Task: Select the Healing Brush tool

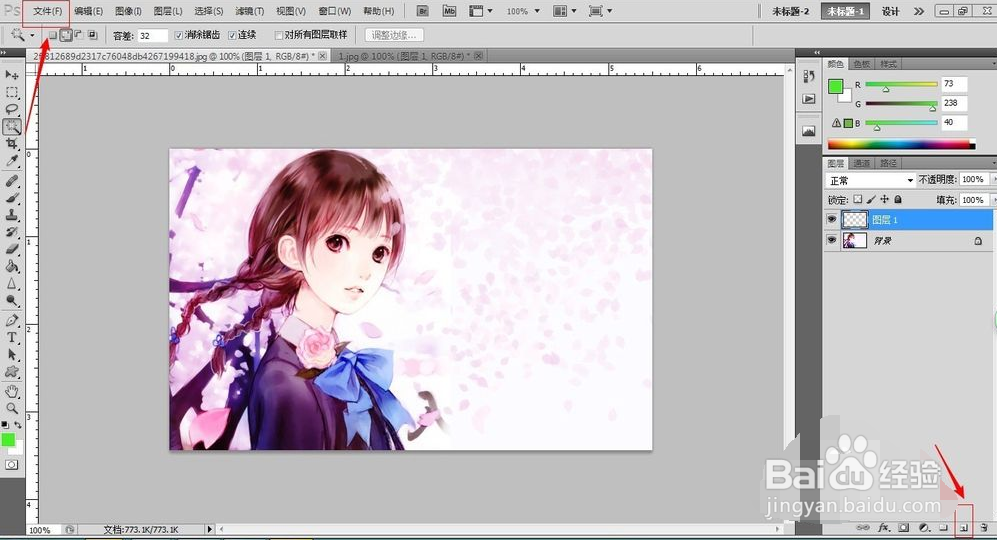Action: coord(11,181)
